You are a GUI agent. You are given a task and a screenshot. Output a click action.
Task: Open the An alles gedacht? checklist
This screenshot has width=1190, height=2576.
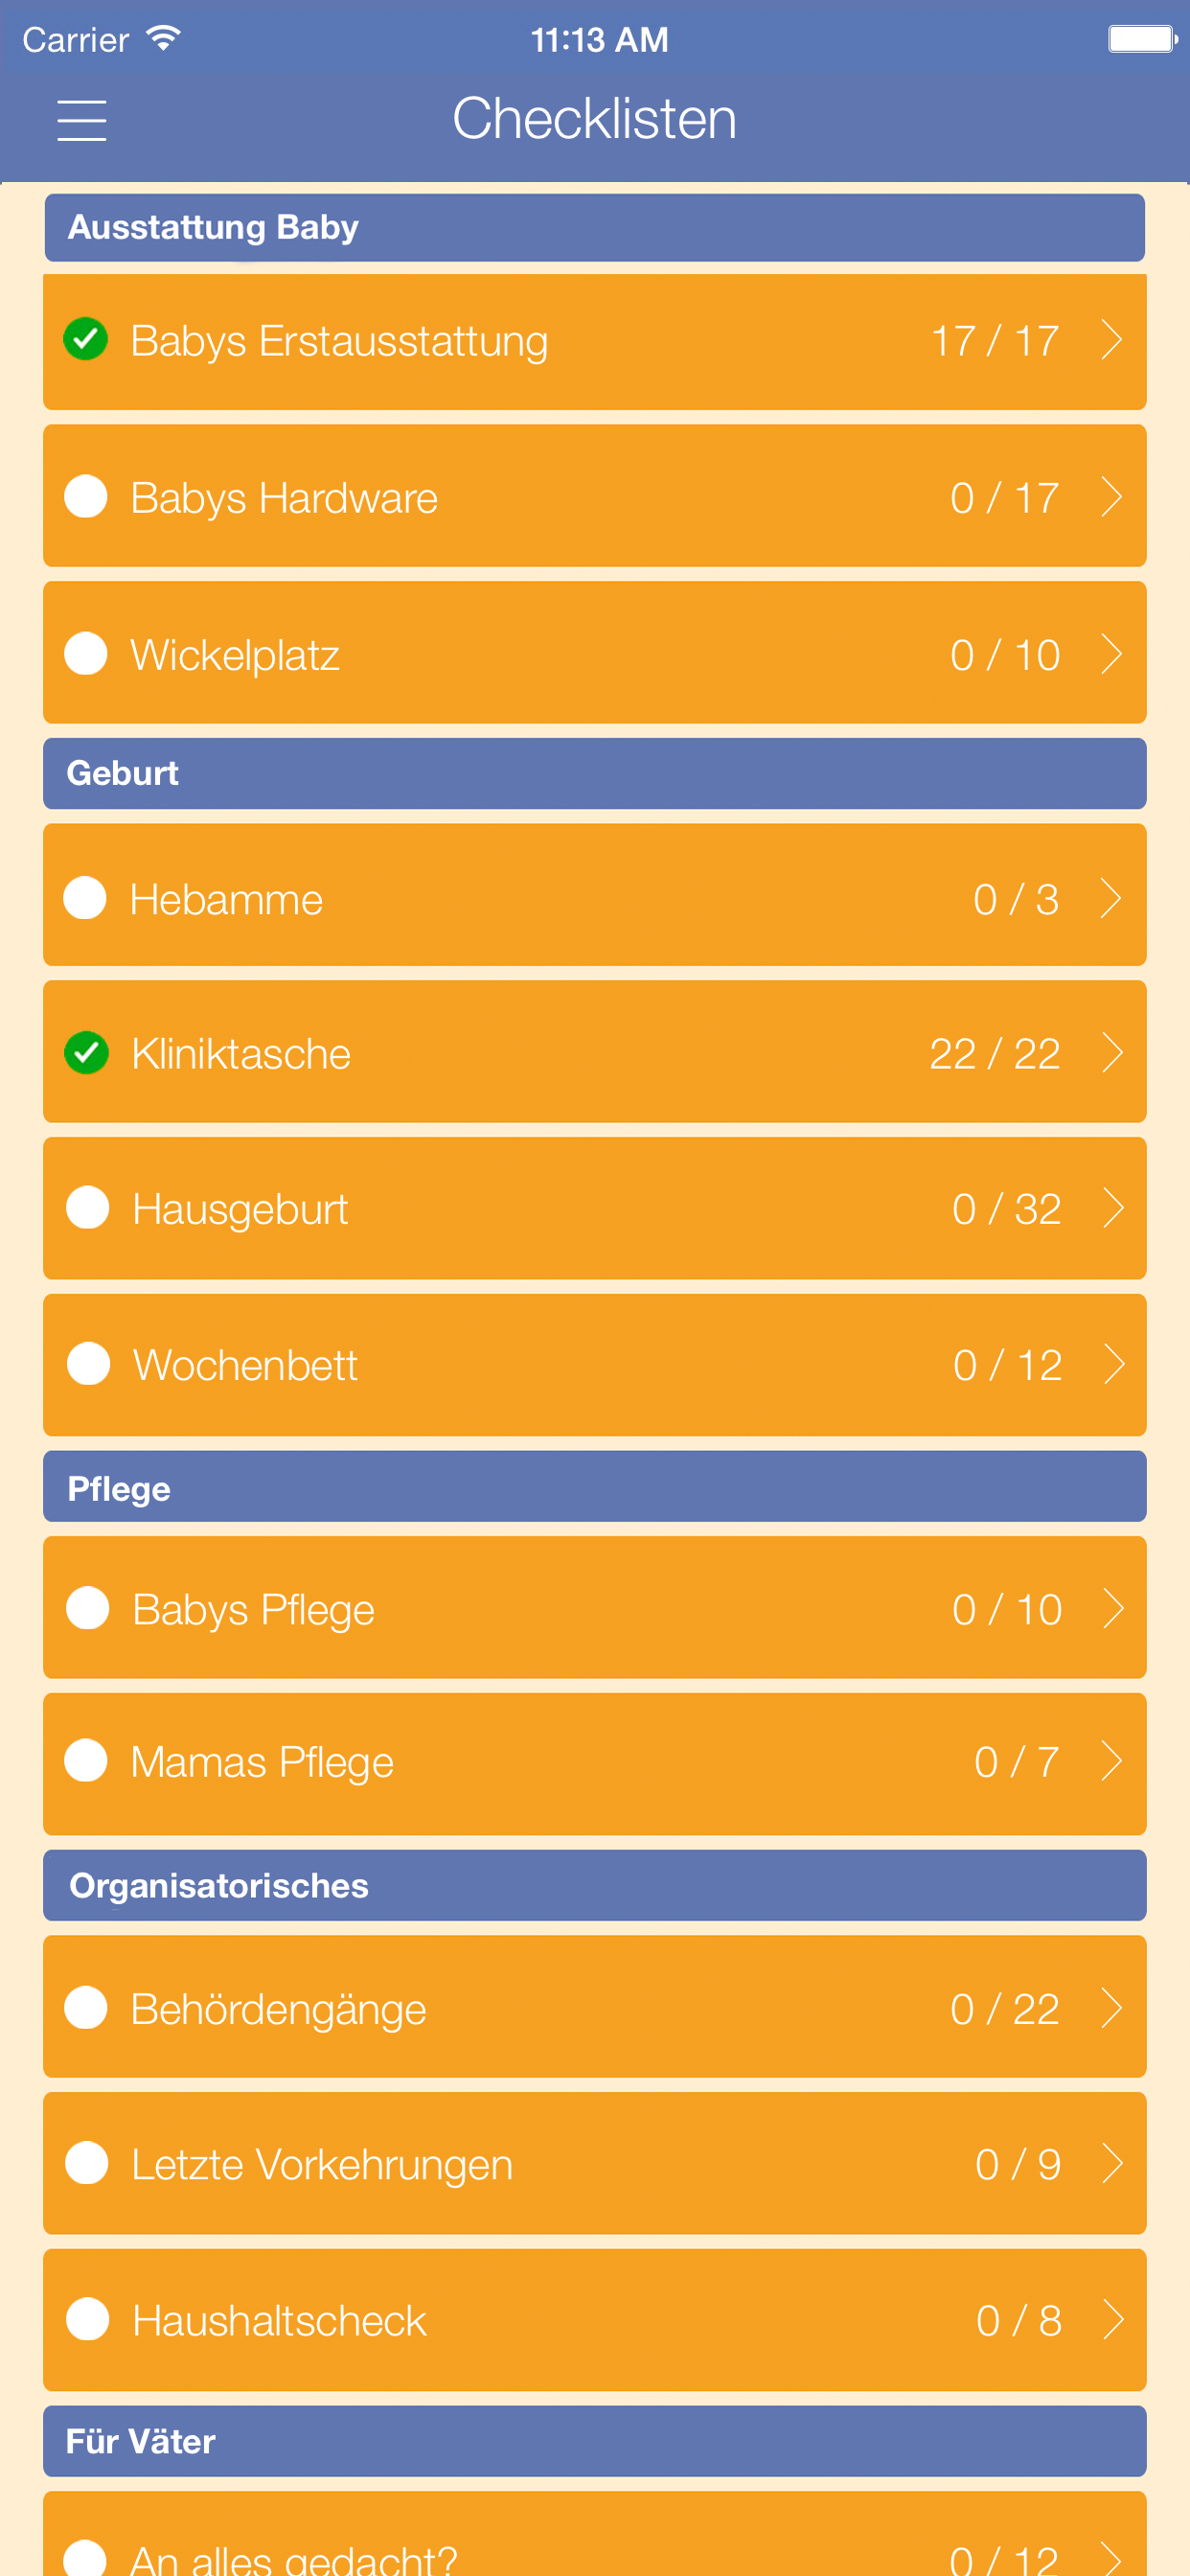click(x=595, y=2533)
